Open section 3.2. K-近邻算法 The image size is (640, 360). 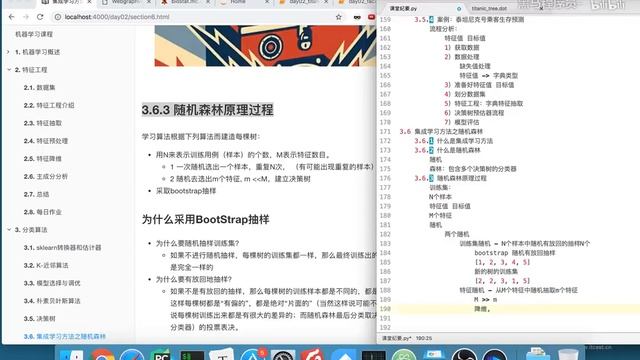[46, 265]
